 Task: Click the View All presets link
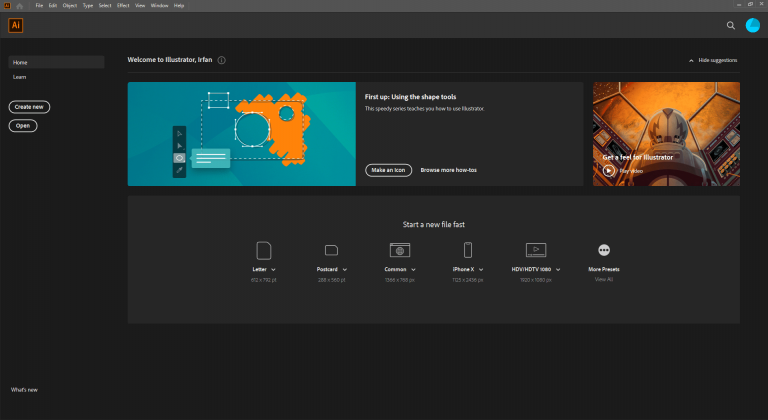pos(604,279)
